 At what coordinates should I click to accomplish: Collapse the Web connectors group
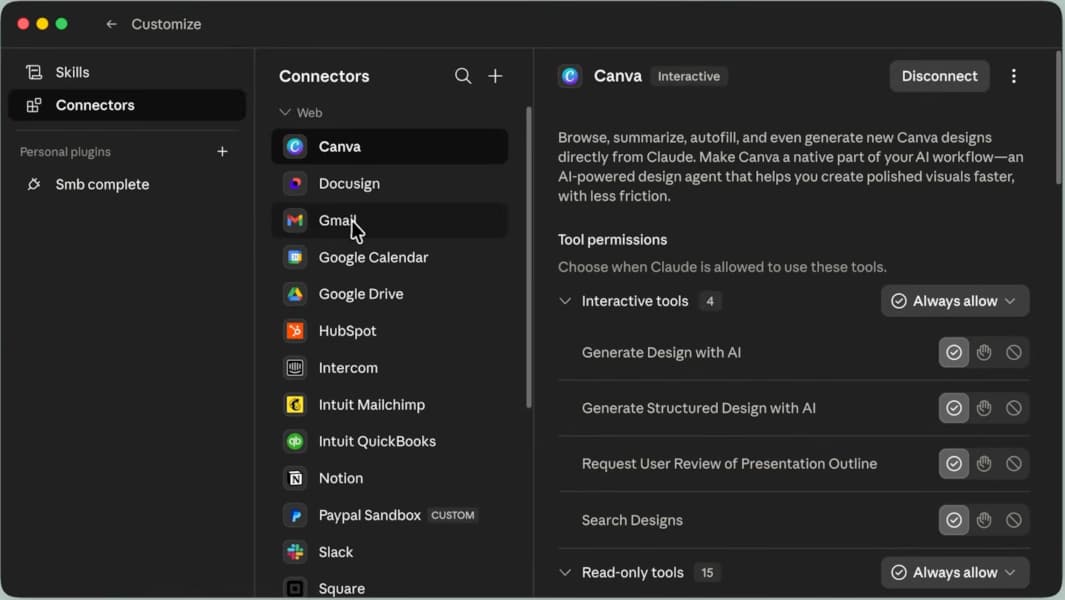pos(300,113)
